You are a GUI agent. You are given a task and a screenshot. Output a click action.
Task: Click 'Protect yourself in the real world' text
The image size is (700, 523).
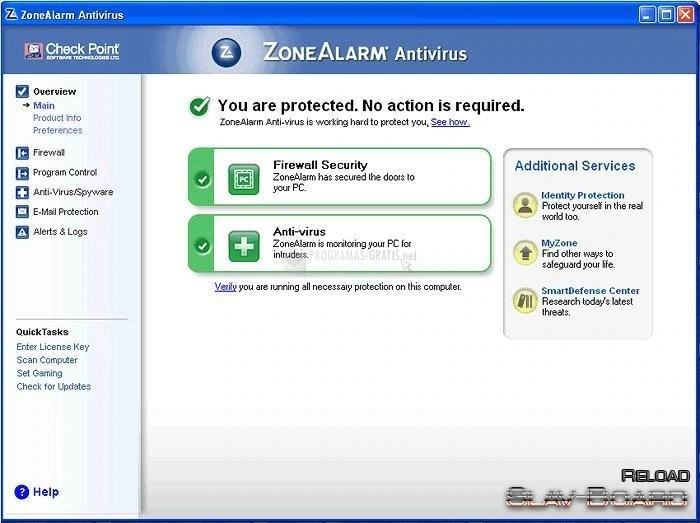[x=592, y=211]
